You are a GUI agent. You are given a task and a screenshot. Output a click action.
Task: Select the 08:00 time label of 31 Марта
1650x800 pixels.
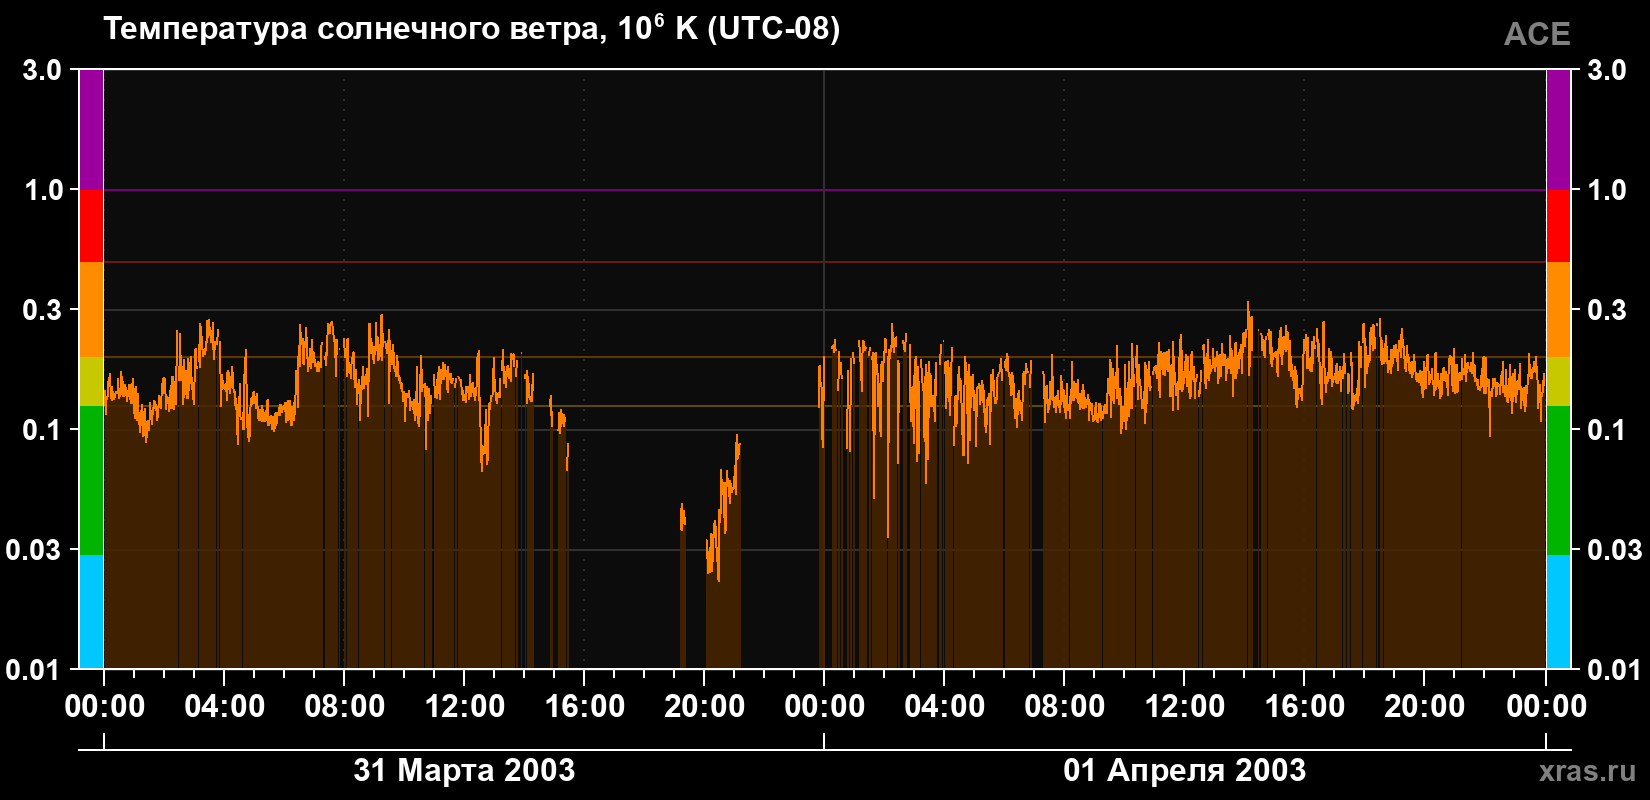344,707
